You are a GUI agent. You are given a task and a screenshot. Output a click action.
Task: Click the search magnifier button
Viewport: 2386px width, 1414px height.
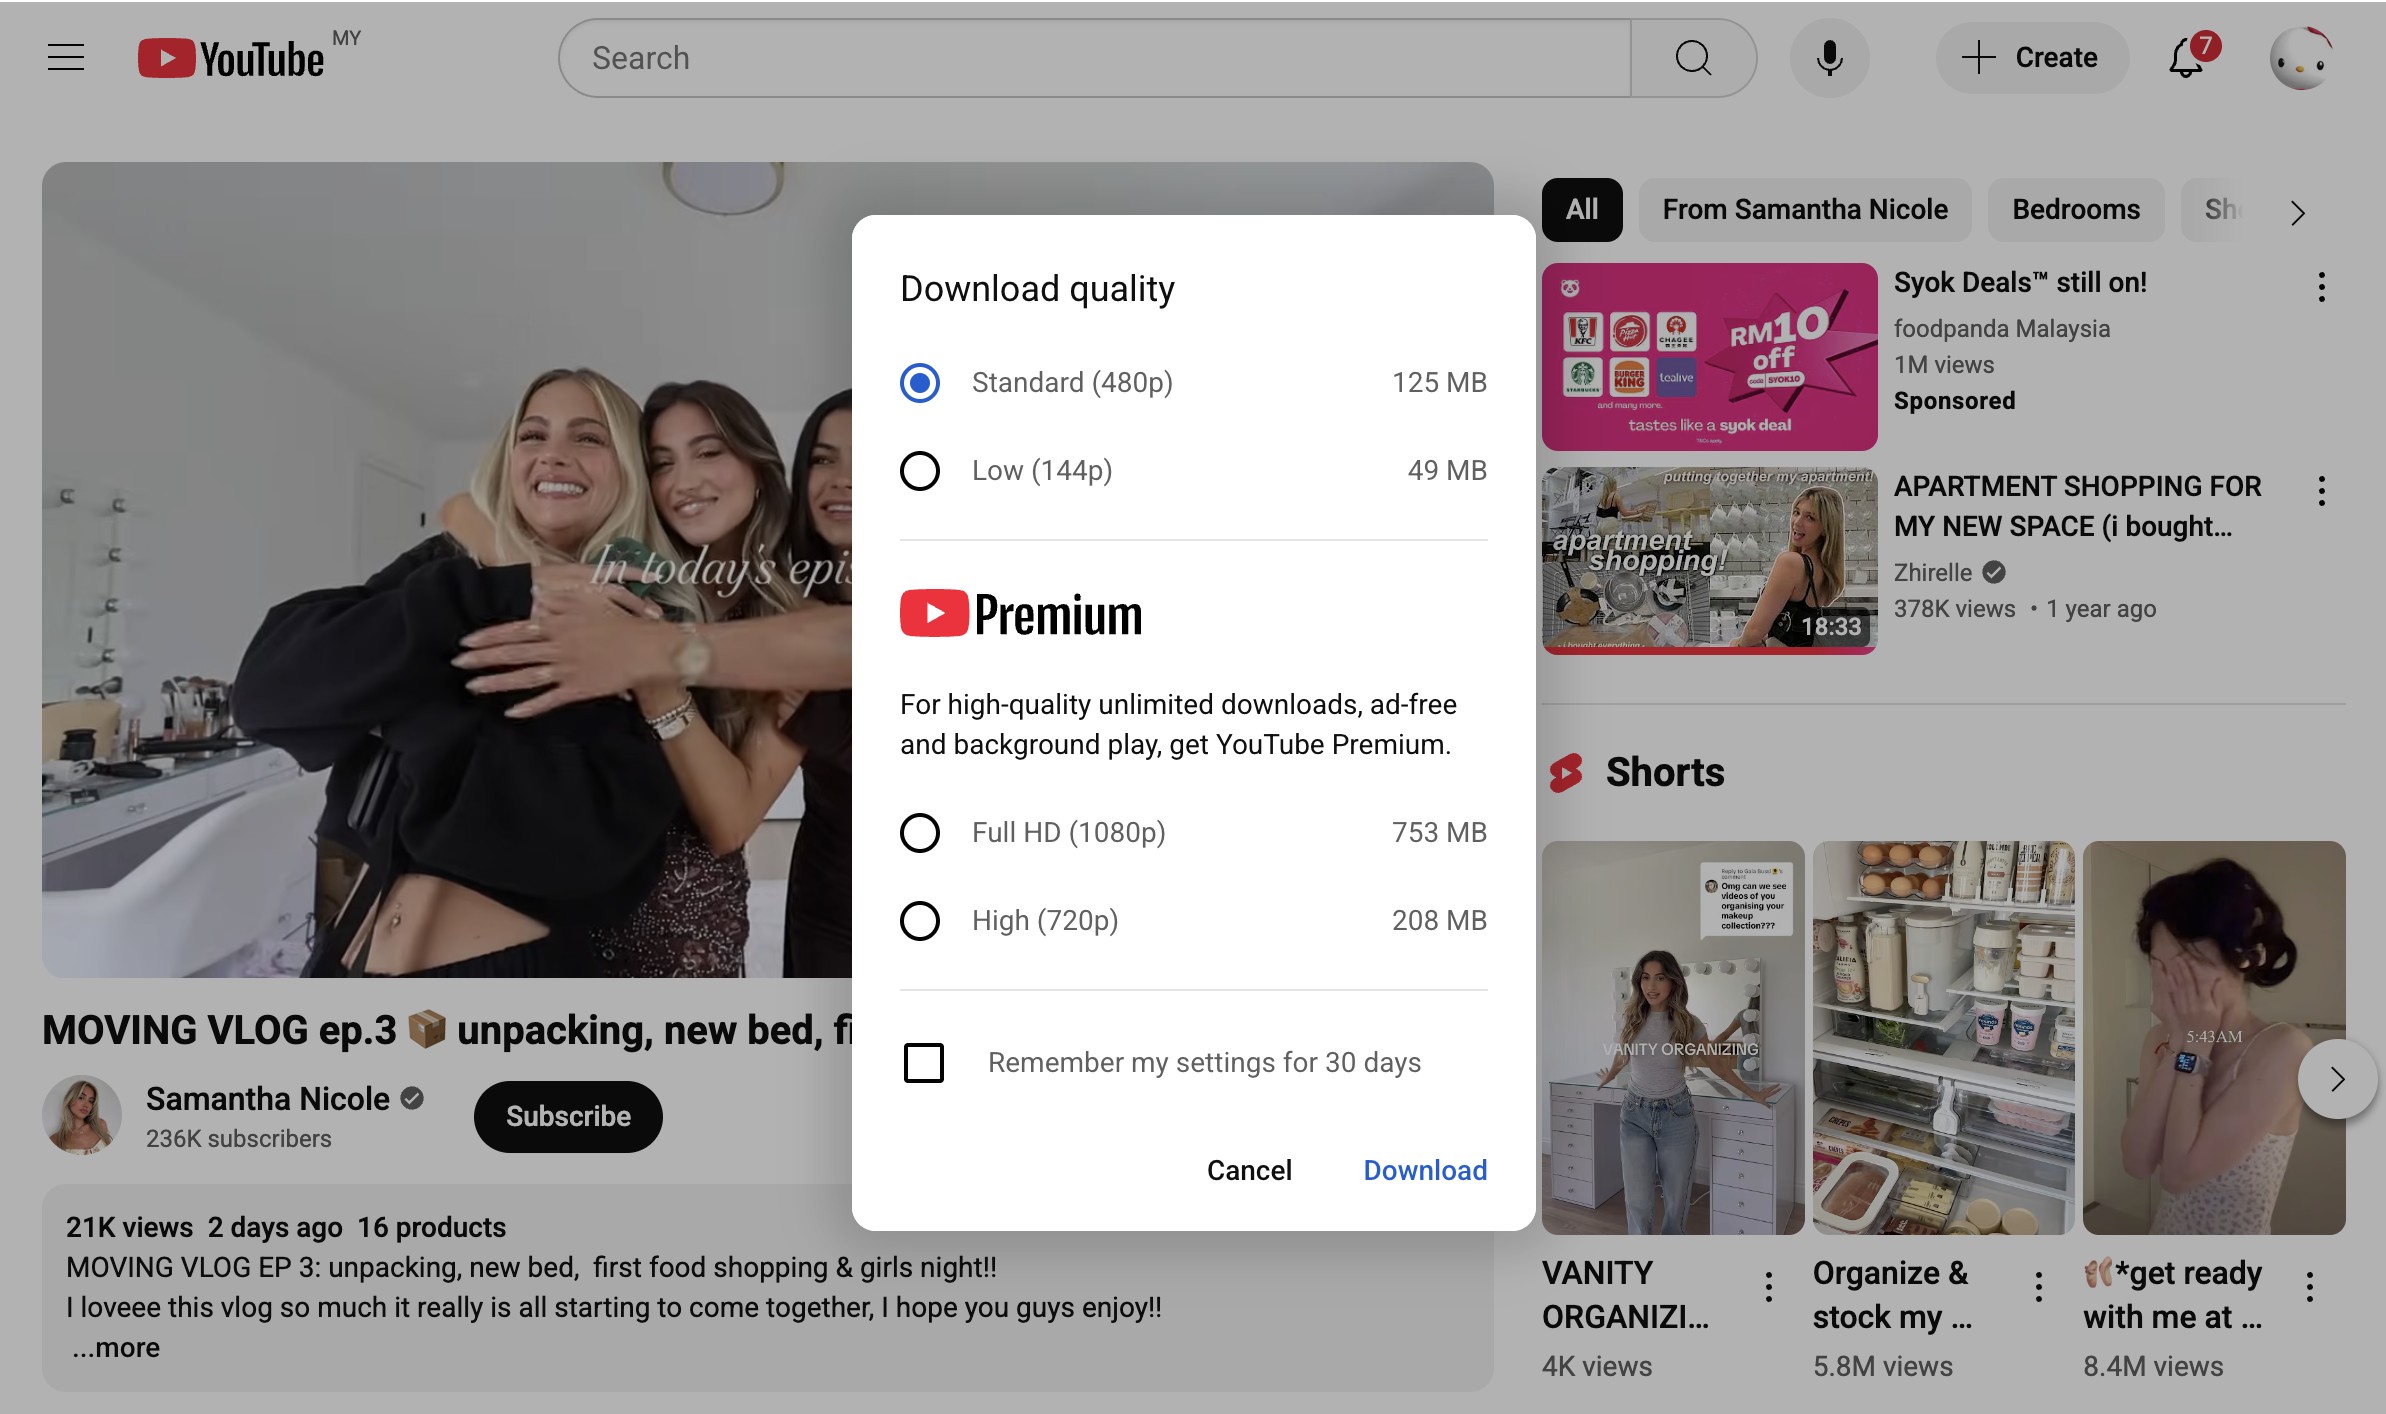pos(1693,58)
